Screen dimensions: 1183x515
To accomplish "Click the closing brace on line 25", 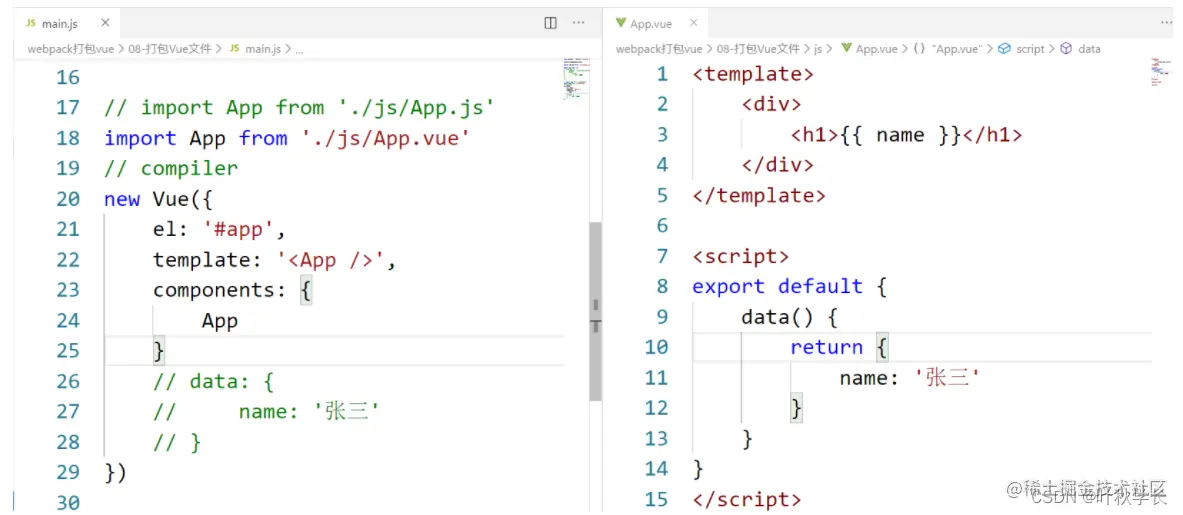I will (159, 351).
